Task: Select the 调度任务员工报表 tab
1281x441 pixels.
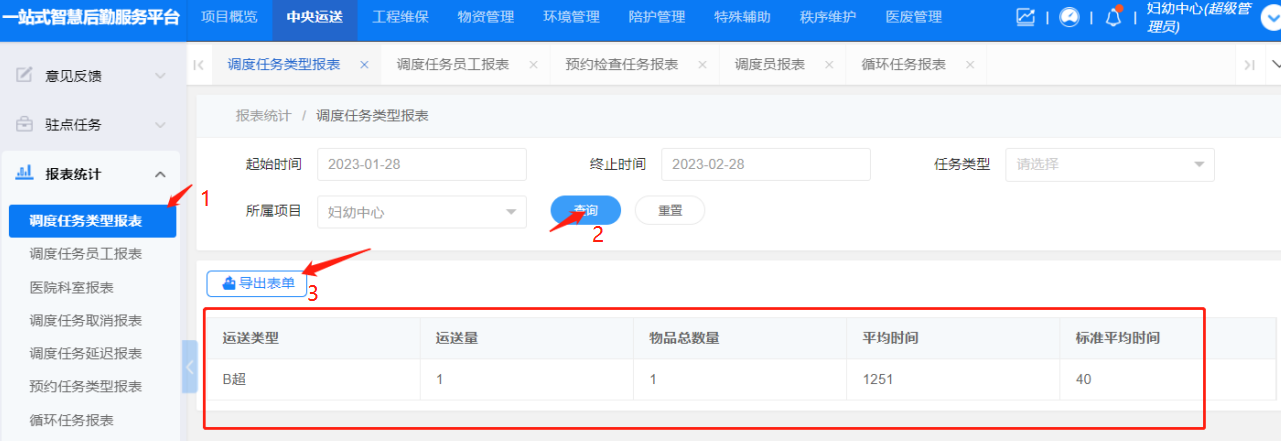Action: pyautogui.click(x=453, y=64)
